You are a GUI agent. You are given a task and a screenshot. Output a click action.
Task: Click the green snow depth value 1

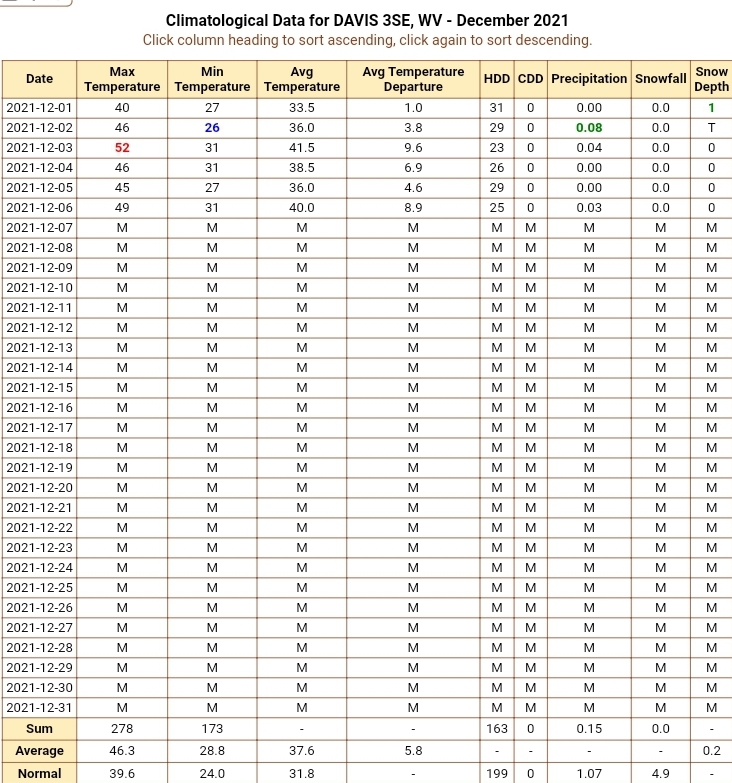(712, 108)
